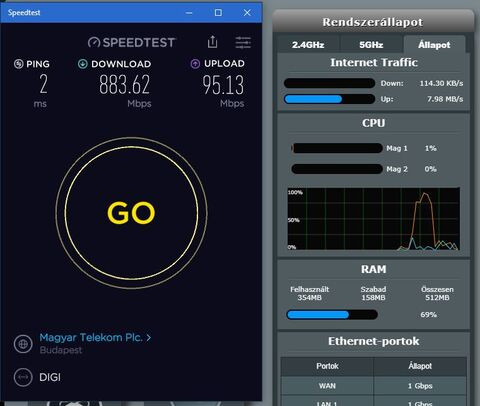Click the 69% RAM percentage
480x406 pixels.
[x=428, y=314]
